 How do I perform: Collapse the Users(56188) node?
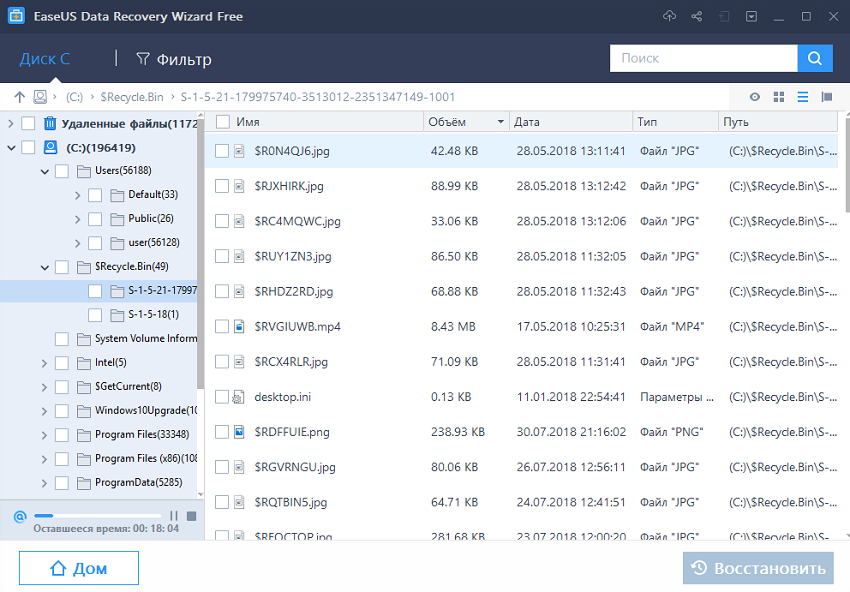pos(44,172)
